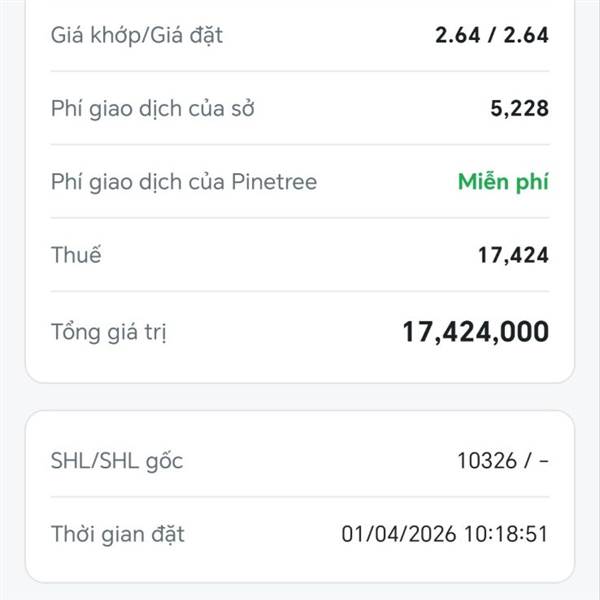Tap the 'Tổng giá trị' label
Screen dimensions: 600x600
coord(109,332)
